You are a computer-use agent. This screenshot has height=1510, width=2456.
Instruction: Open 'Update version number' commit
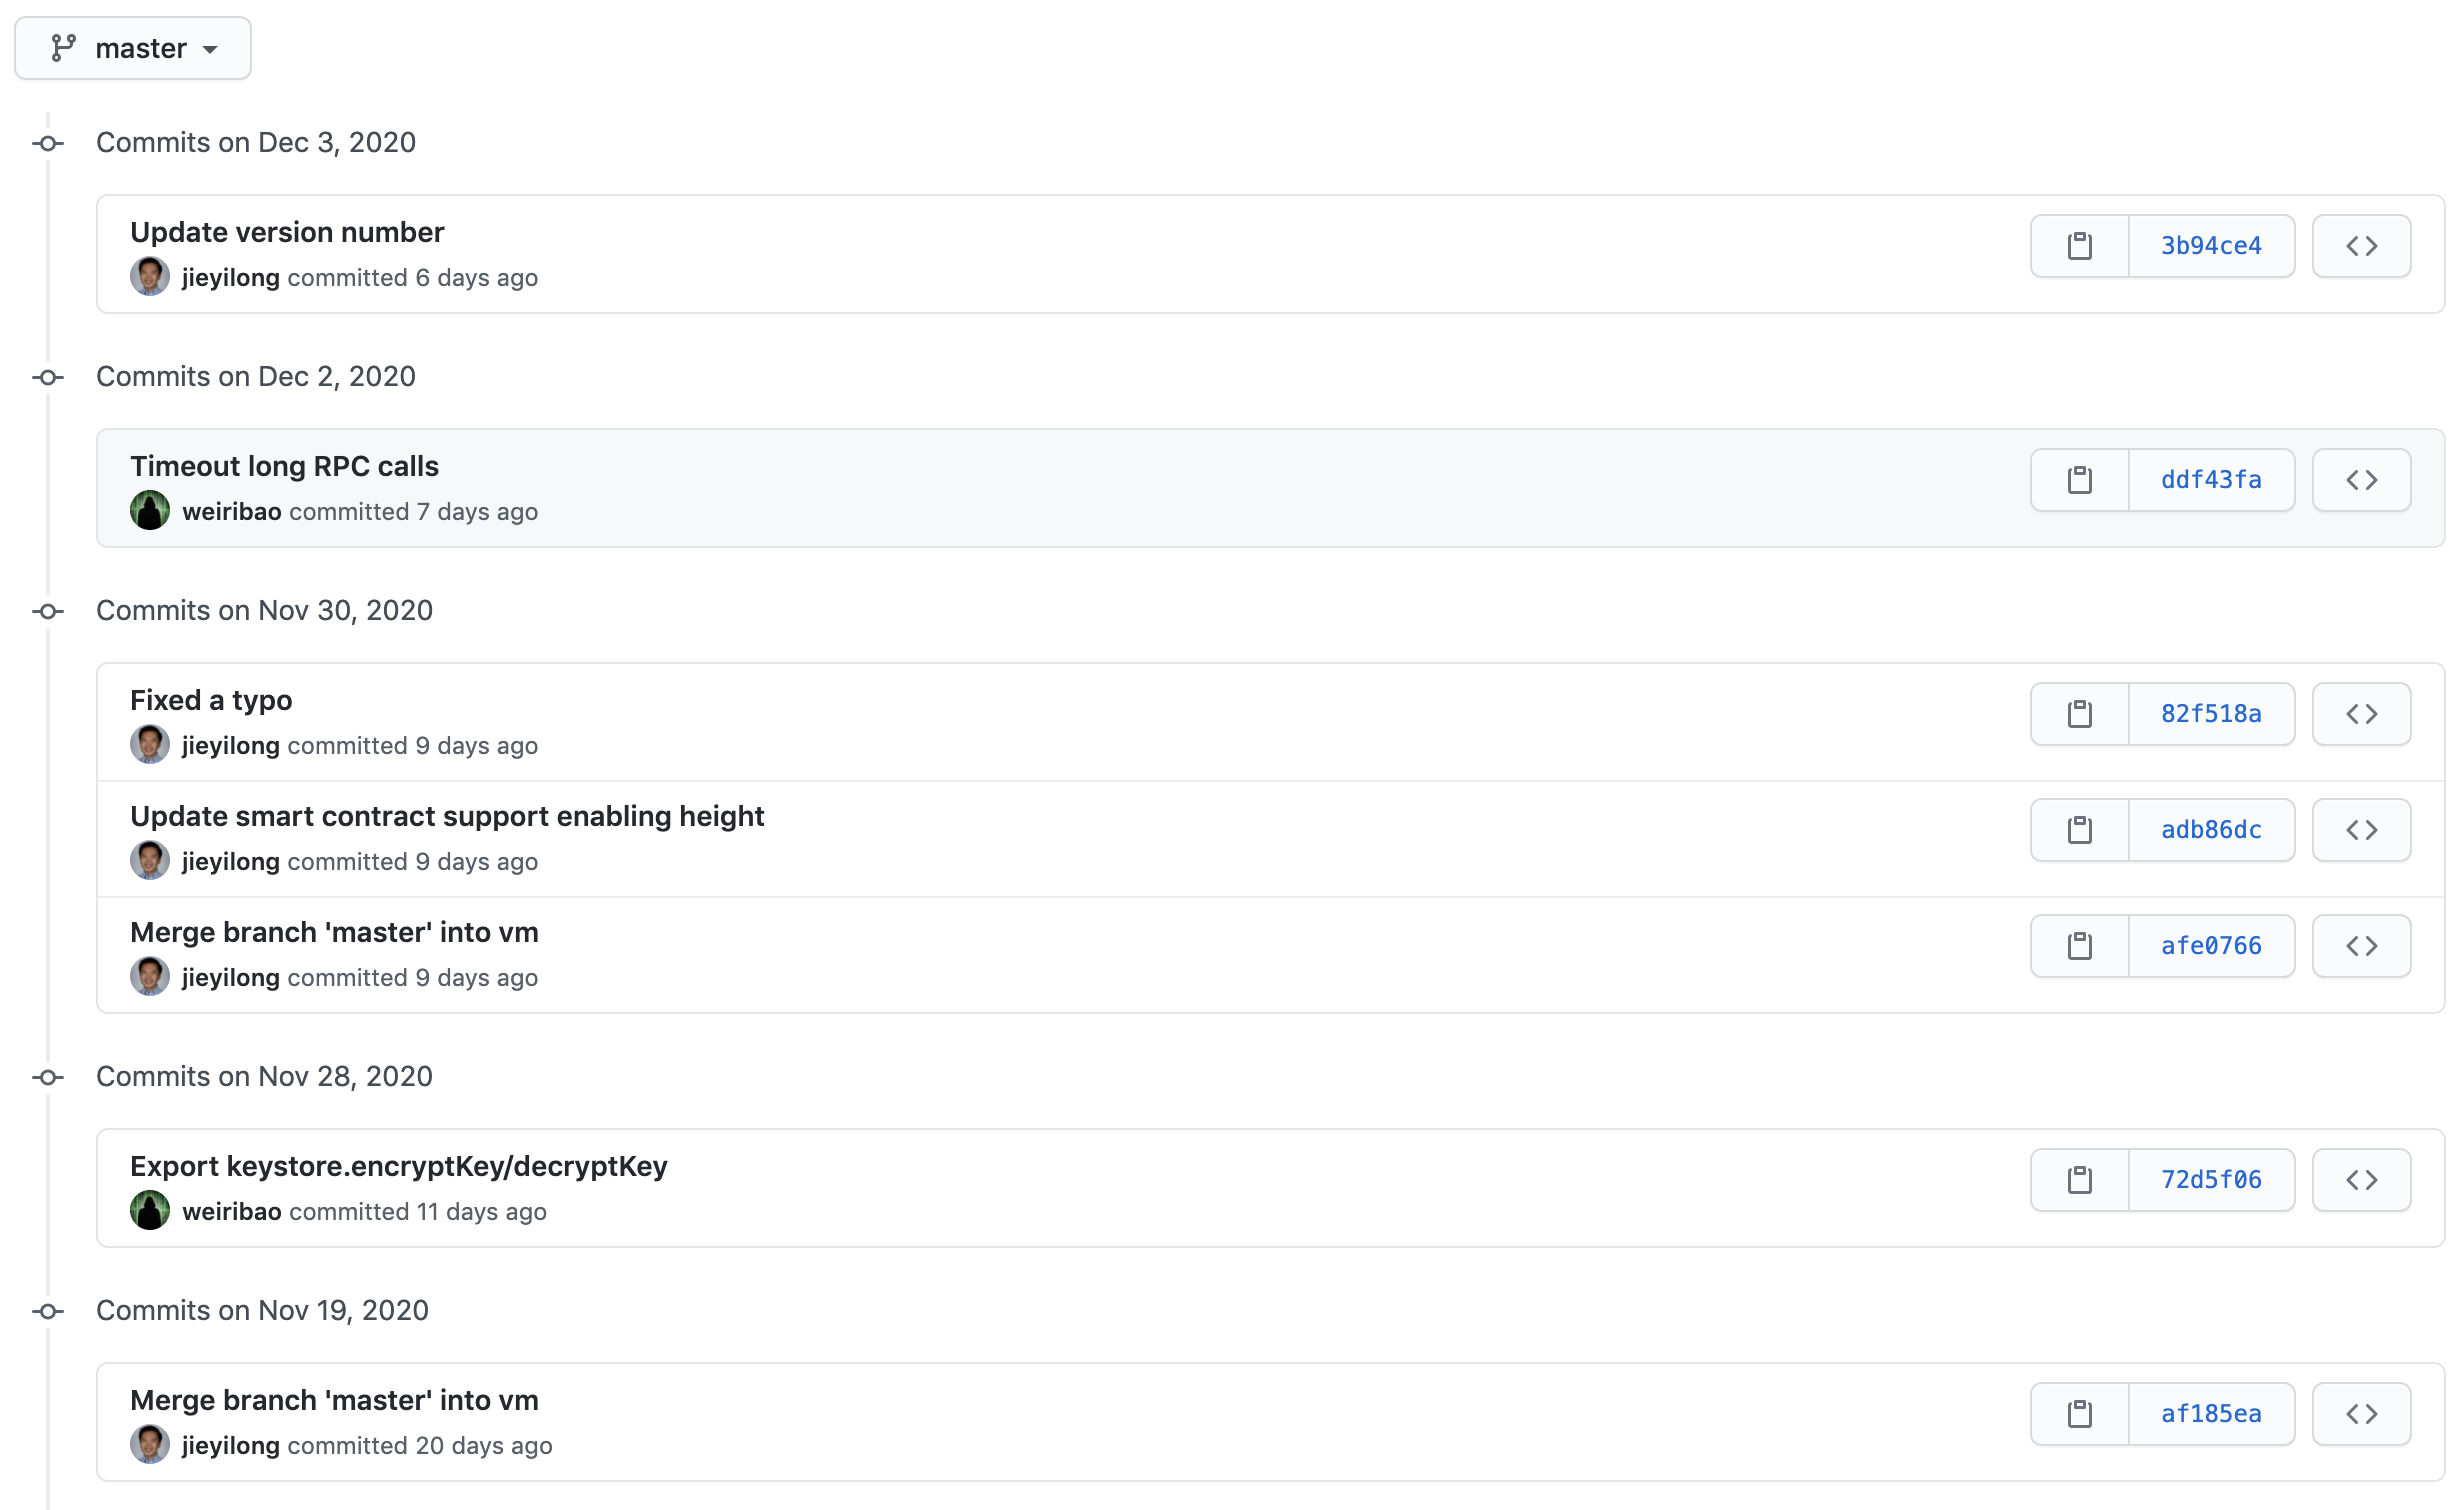287,232
